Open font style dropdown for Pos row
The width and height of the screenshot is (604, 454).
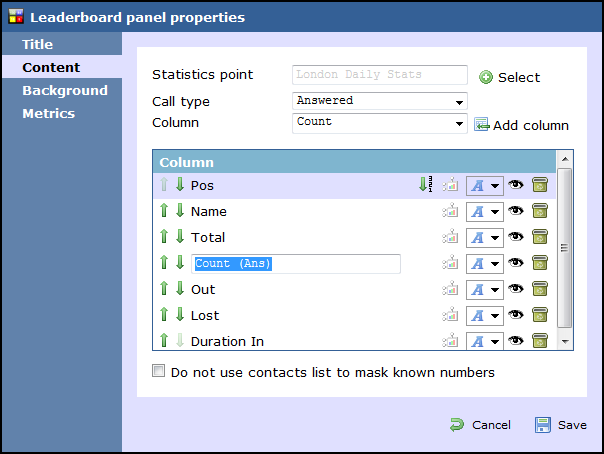click(x=485, y=186)
